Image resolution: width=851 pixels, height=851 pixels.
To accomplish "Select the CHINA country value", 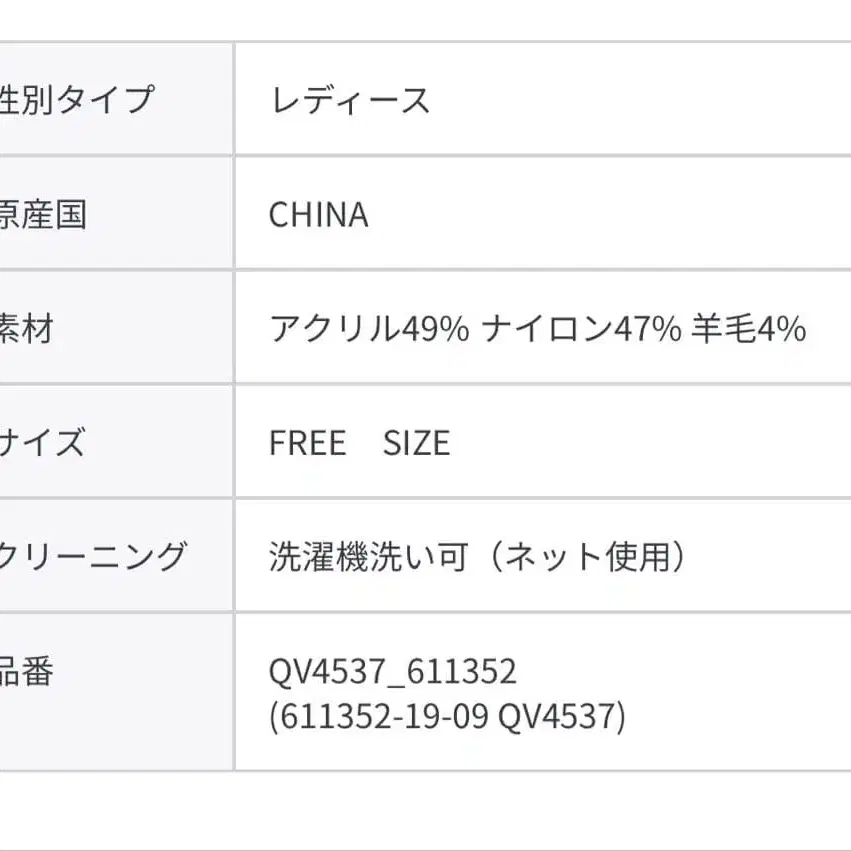I will pyautogui.click(x=318, y=214).
